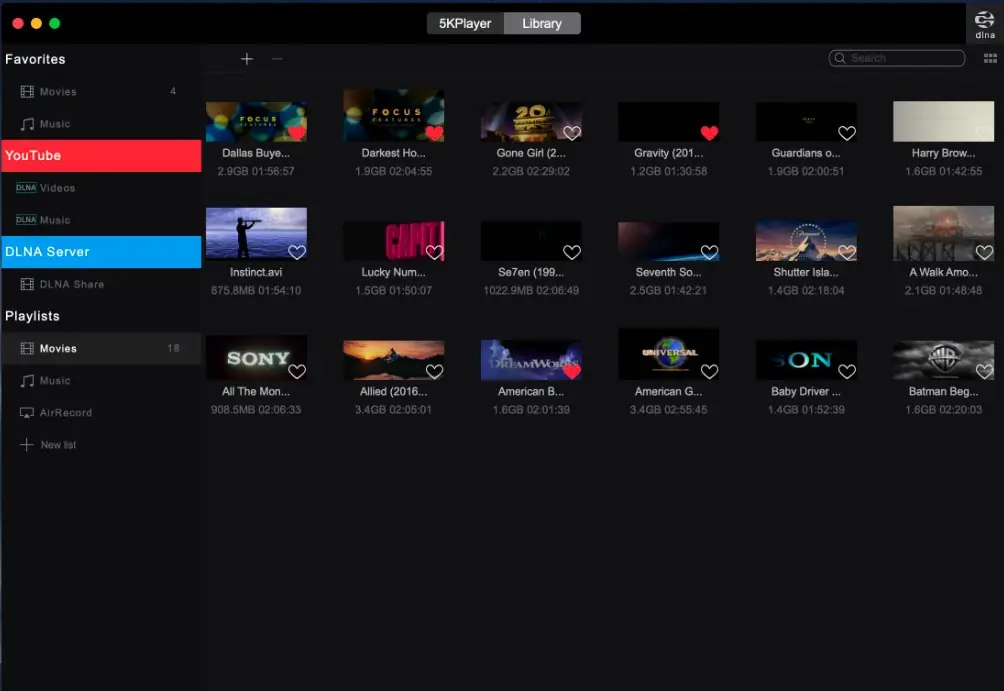Select Movies playlist
Screen dimensions: 1004x691
point(101,348)
